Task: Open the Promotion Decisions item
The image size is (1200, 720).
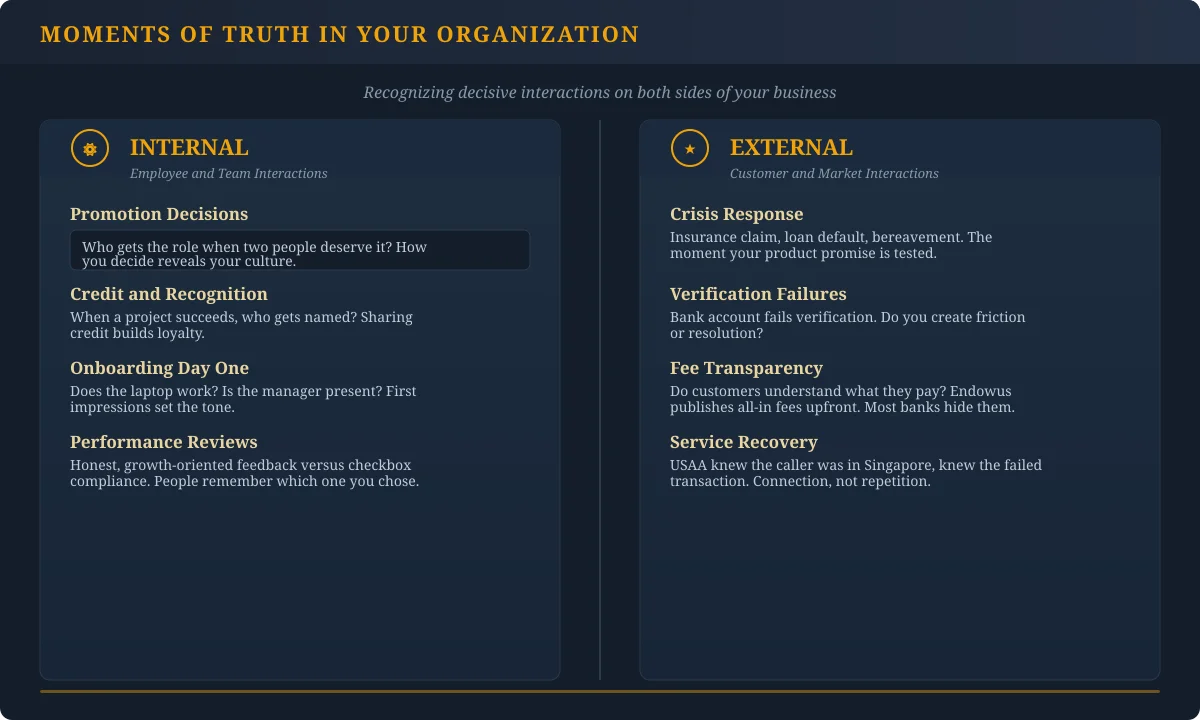Action: pos(159,214)
